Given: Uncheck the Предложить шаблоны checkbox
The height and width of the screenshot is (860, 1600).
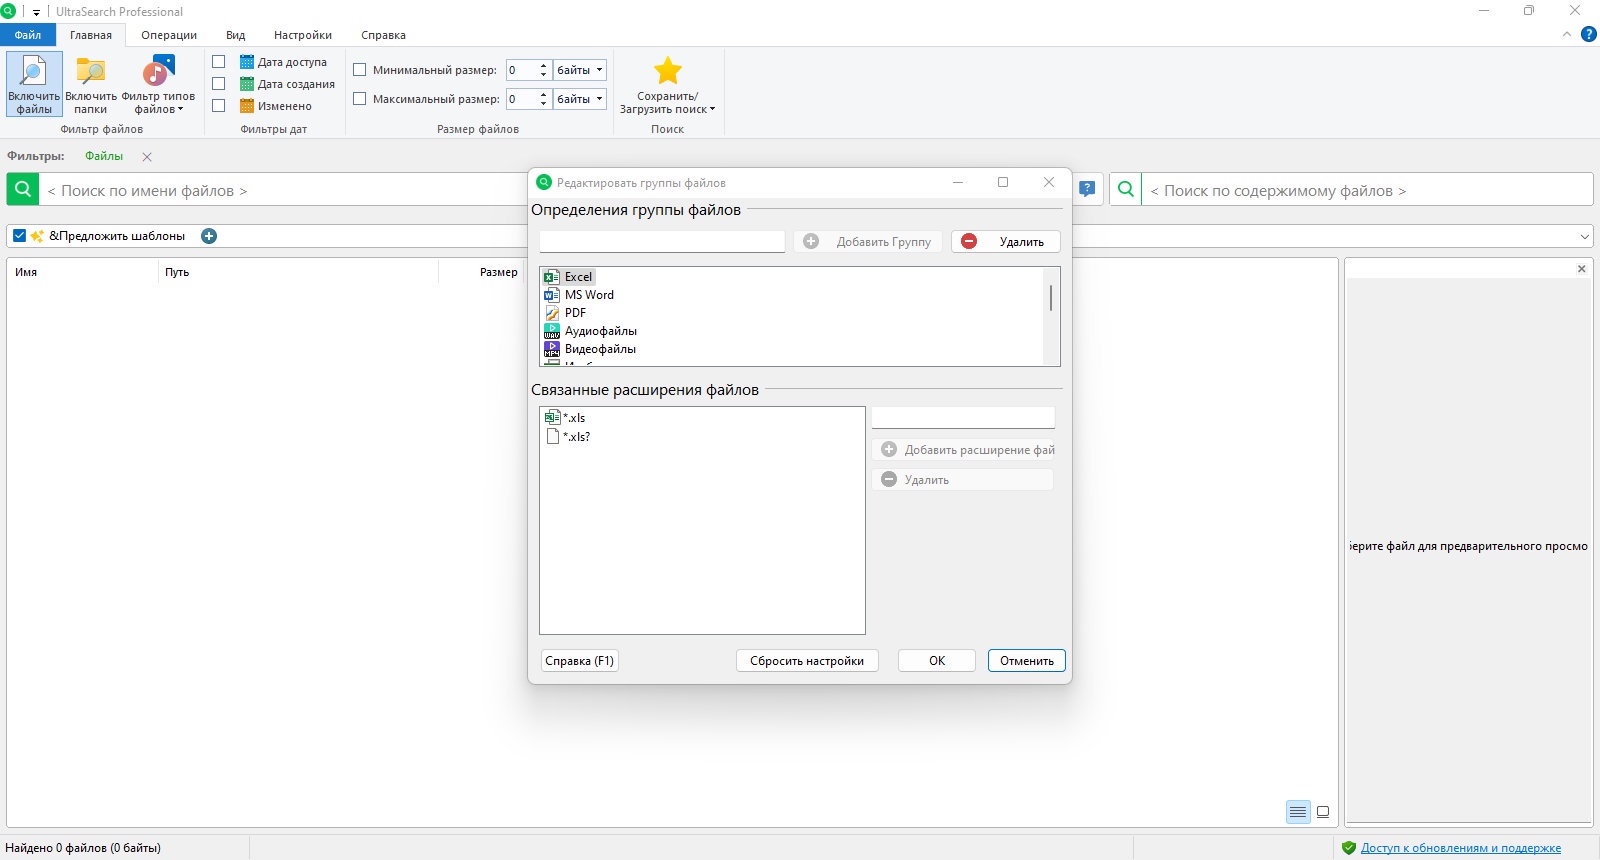Looking at the screenshot, I should click(19, 236).
